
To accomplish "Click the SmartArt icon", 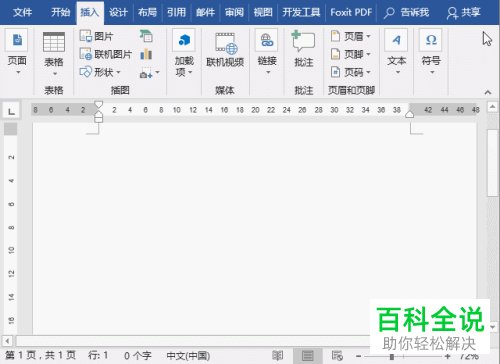I will 146,36.
